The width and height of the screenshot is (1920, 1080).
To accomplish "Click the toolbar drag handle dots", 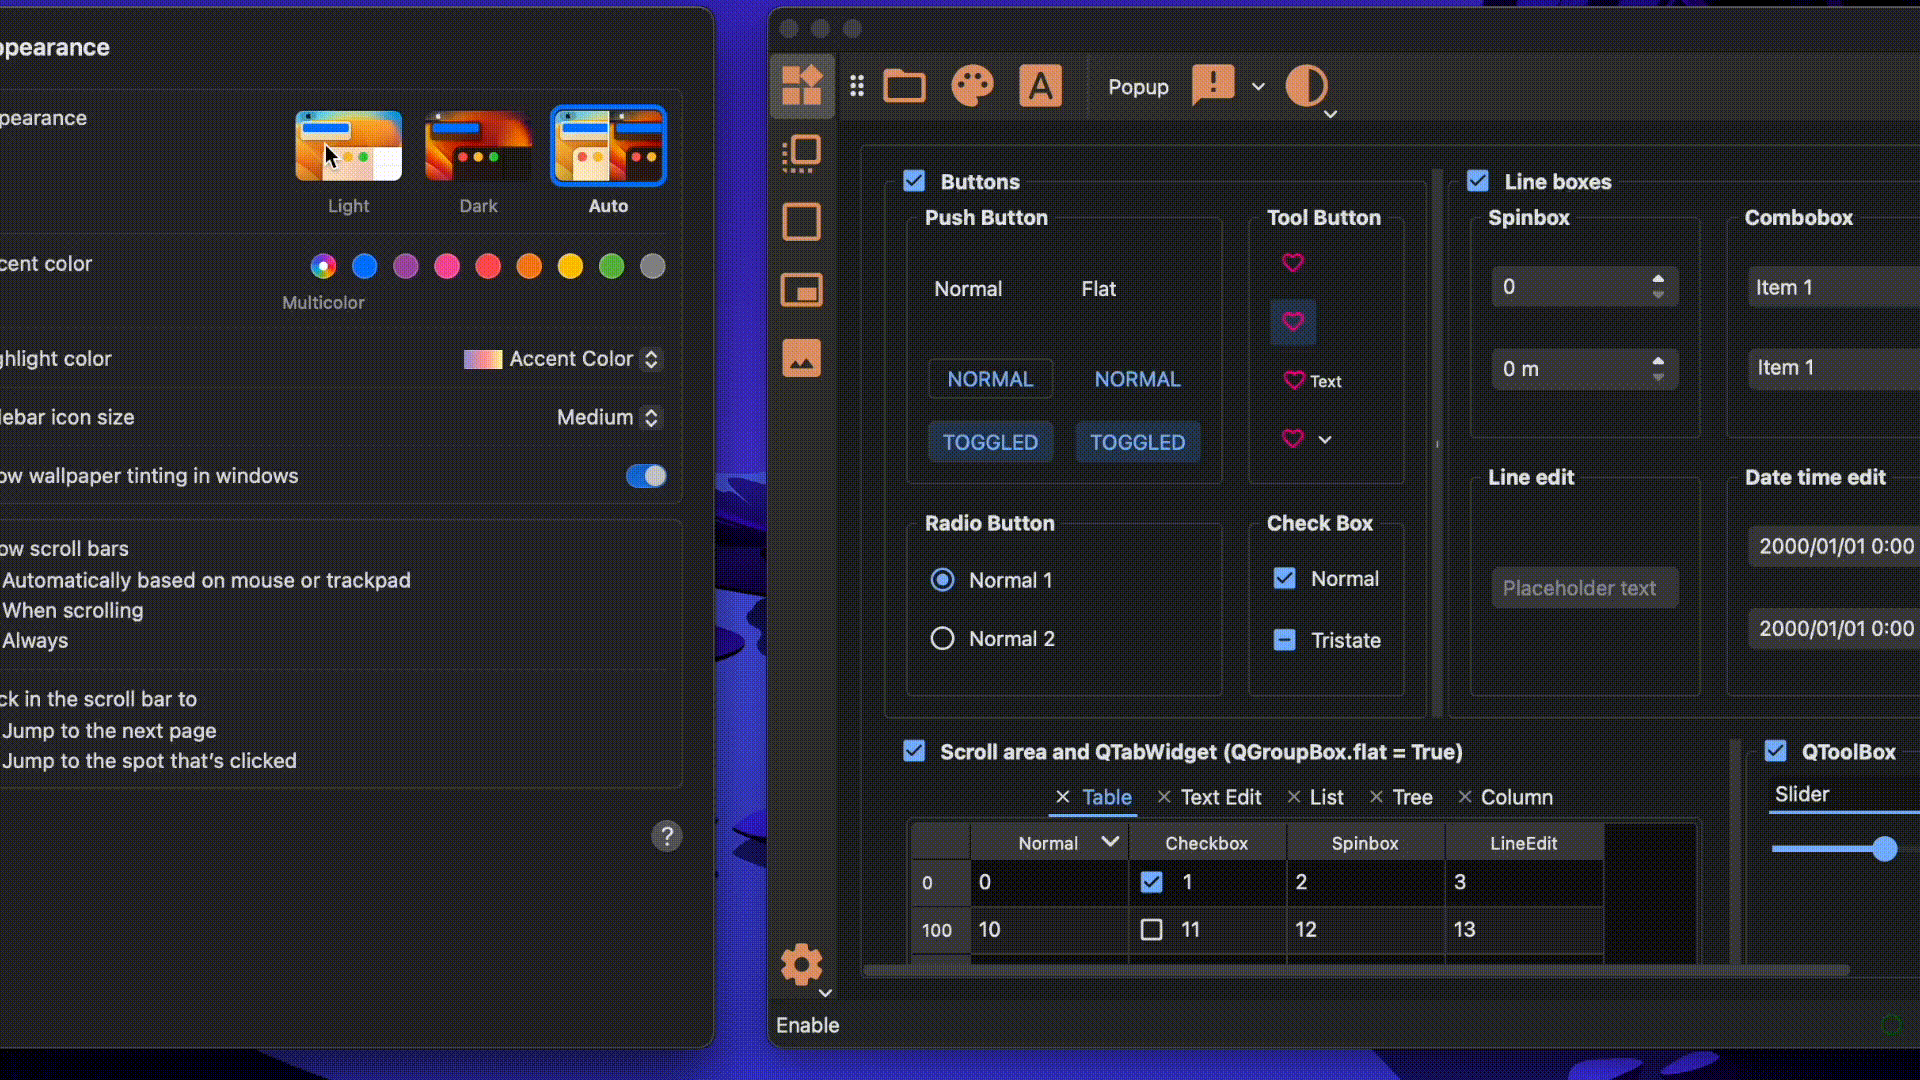I will click(x=857, y=87).
